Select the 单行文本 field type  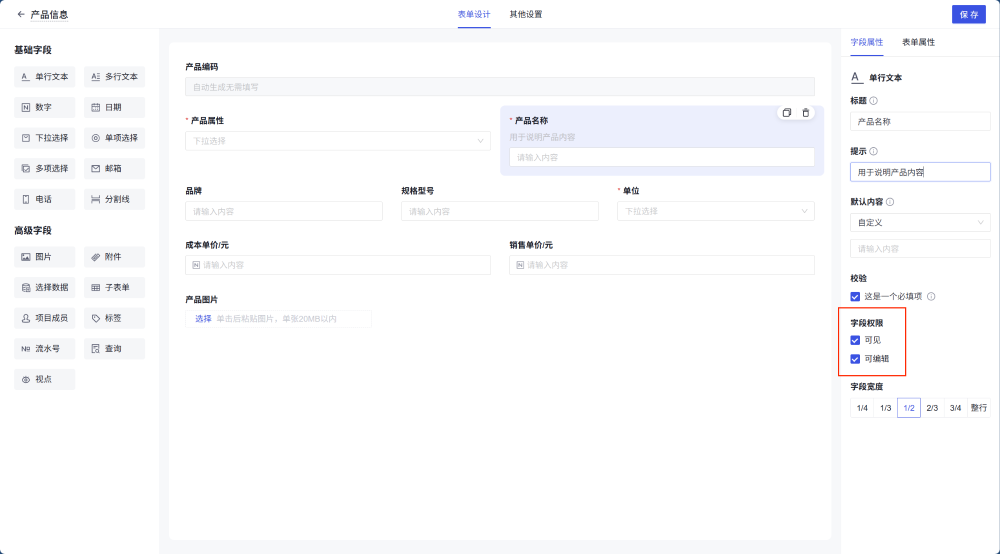point(45,76)
